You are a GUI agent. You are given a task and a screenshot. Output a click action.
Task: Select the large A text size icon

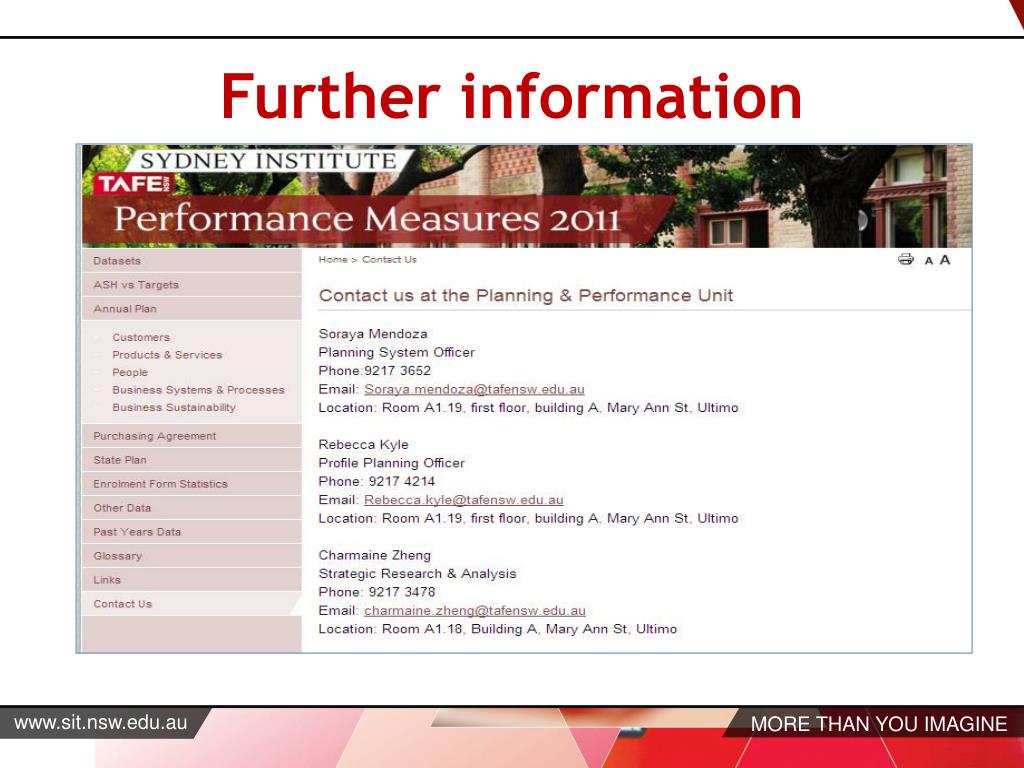(x=944, y=260)
